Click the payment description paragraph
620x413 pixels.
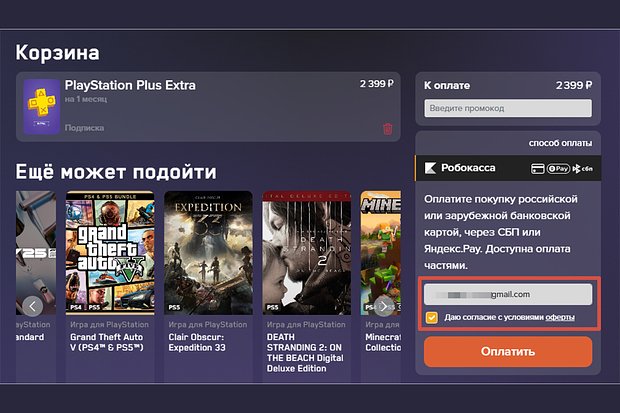(501, 232)
